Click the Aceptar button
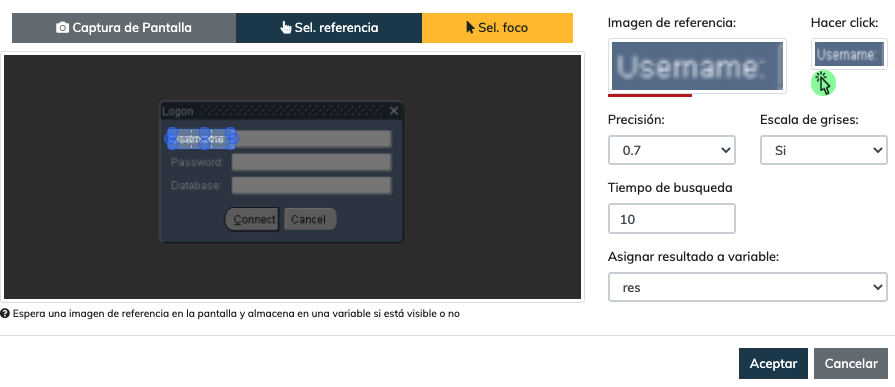 click(773, 364)
